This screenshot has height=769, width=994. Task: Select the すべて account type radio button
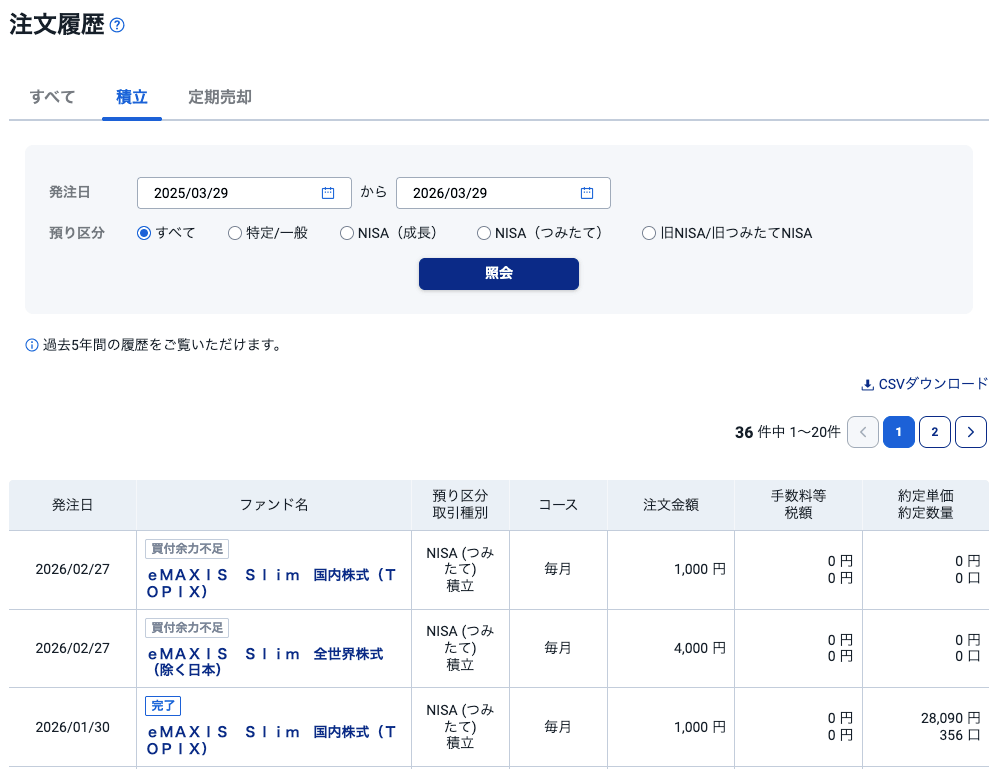pyautogui.click(x=144, y=233)
